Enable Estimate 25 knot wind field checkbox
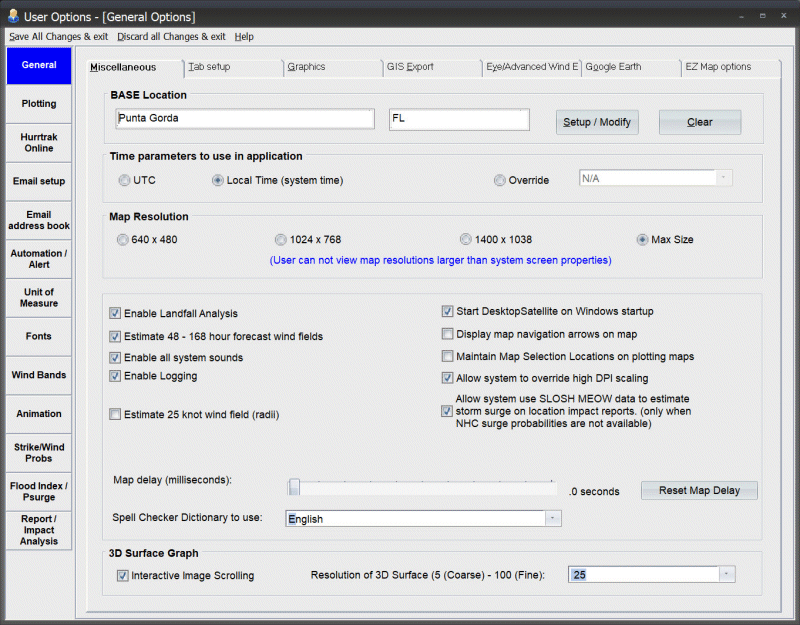800x625 pixels. pyautogui.click(x=116, y=414)
